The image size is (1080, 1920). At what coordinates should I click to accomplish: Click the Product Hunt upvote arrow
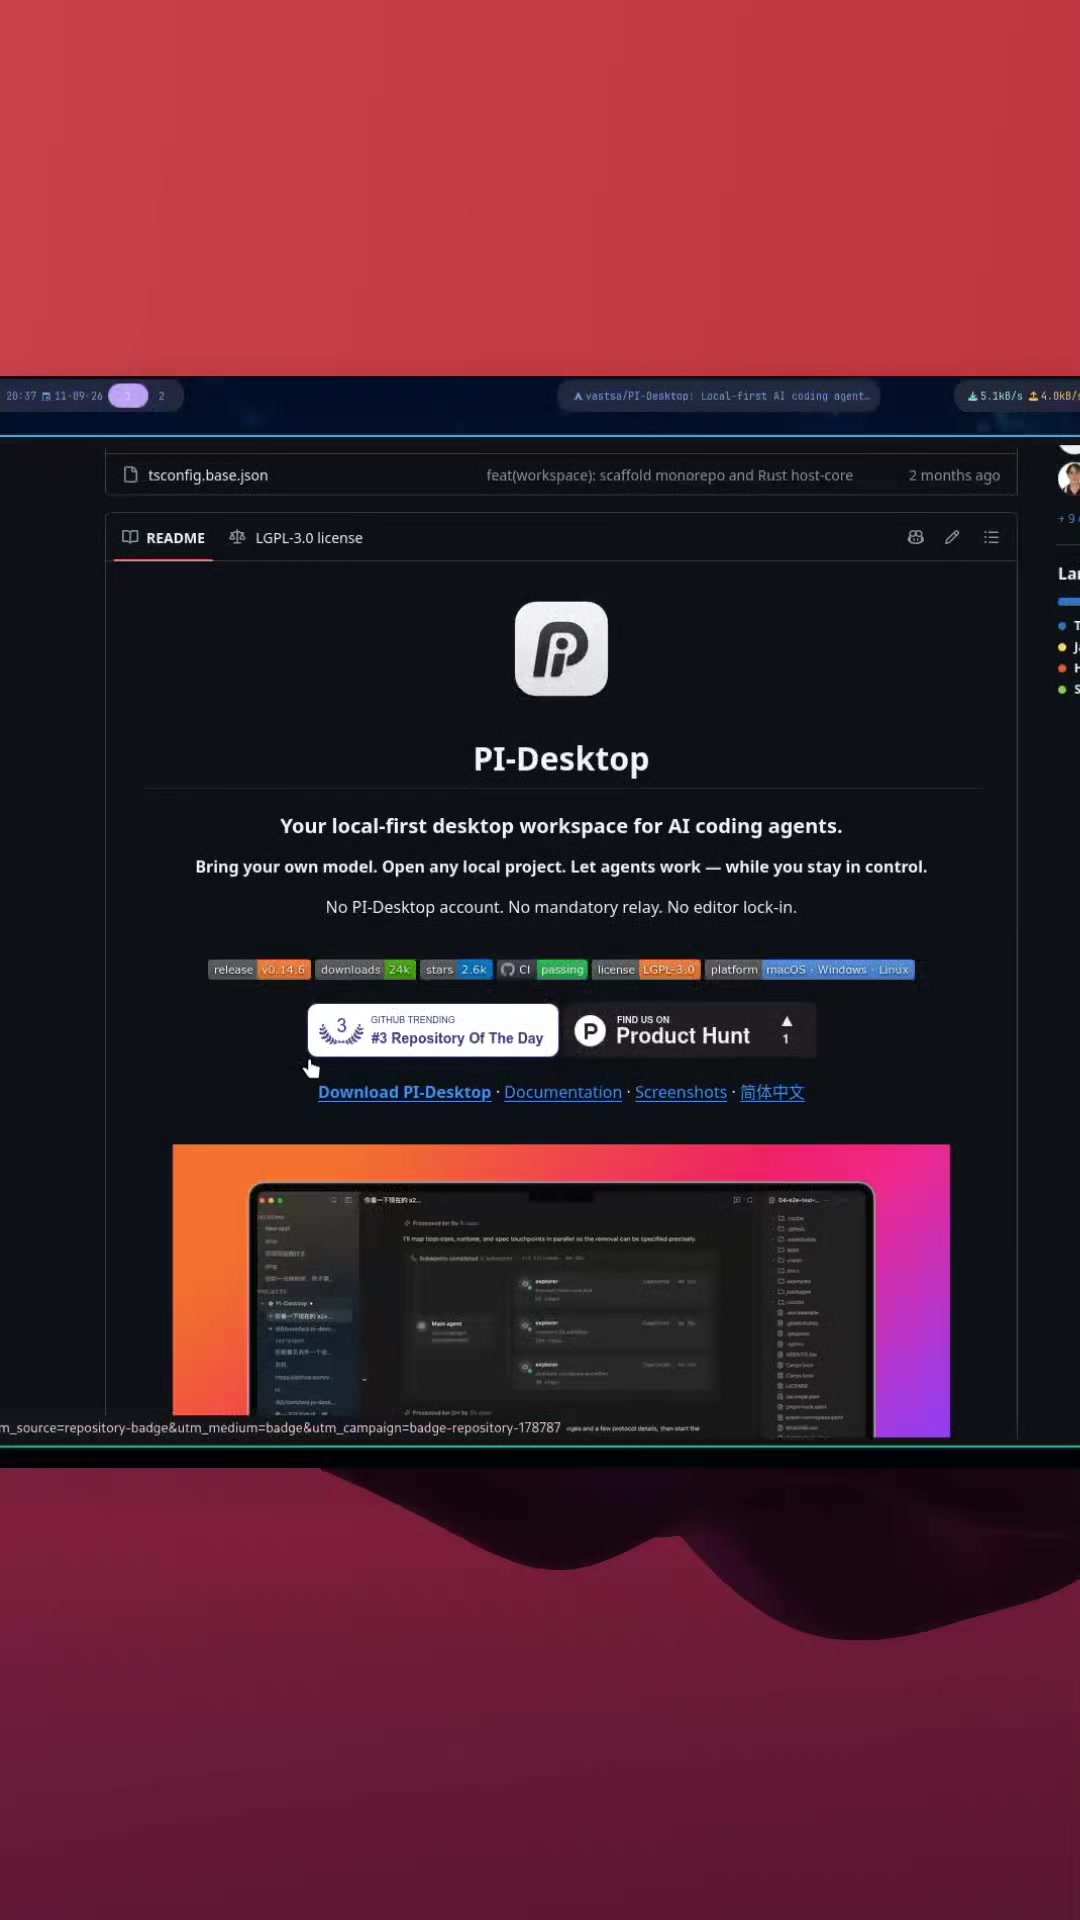[787, 1021]
